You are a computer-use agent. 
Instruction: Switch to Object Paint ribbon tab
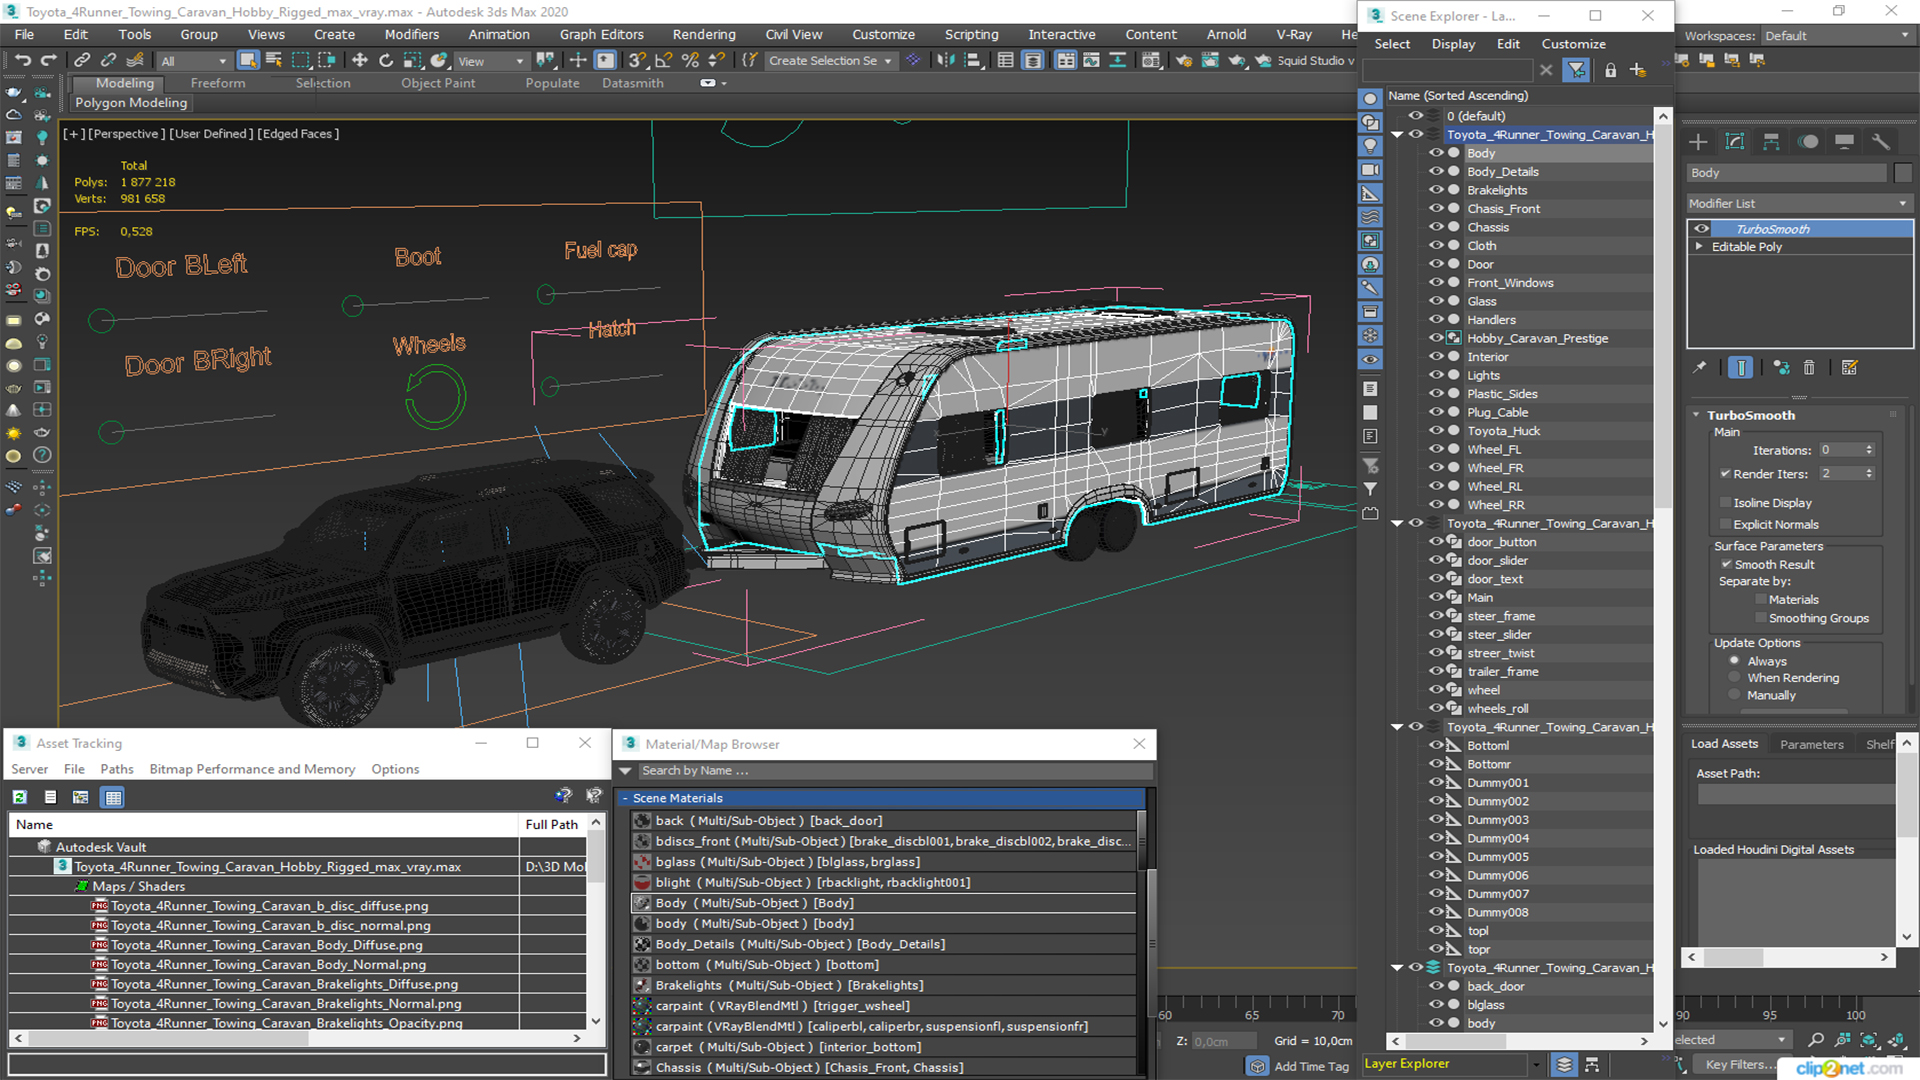438,83
